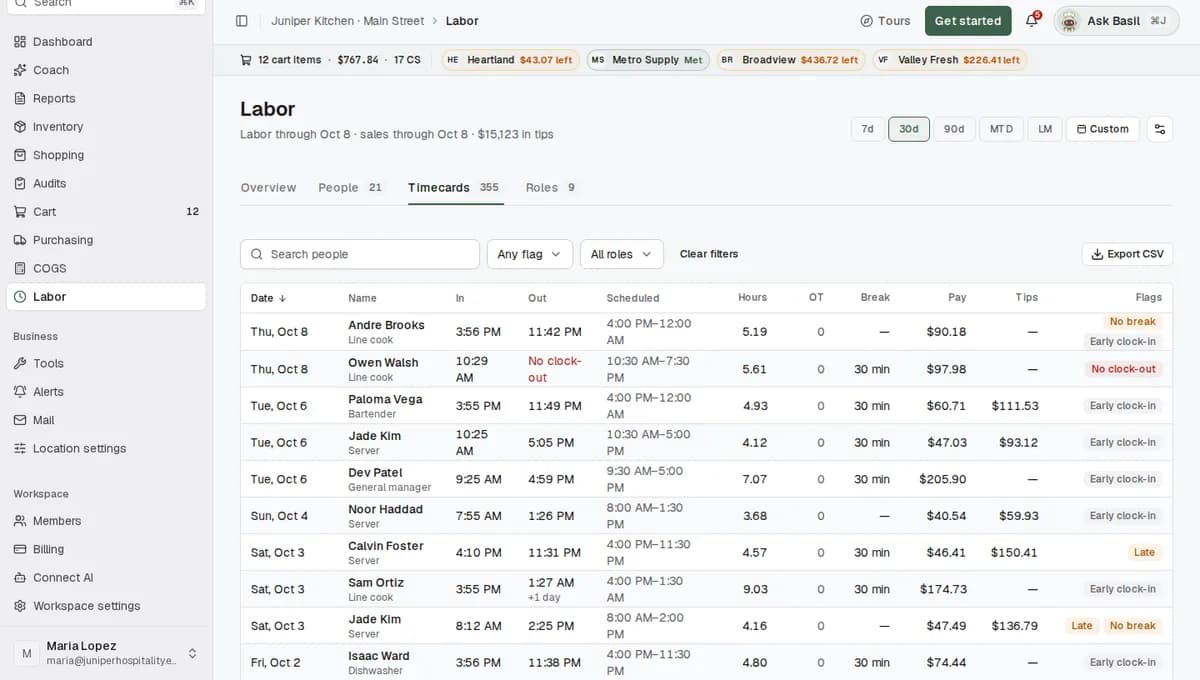The image size is (1200, 680).
Task: Open Paloma Vega's timecard
Action: click(x=706, y=406)
